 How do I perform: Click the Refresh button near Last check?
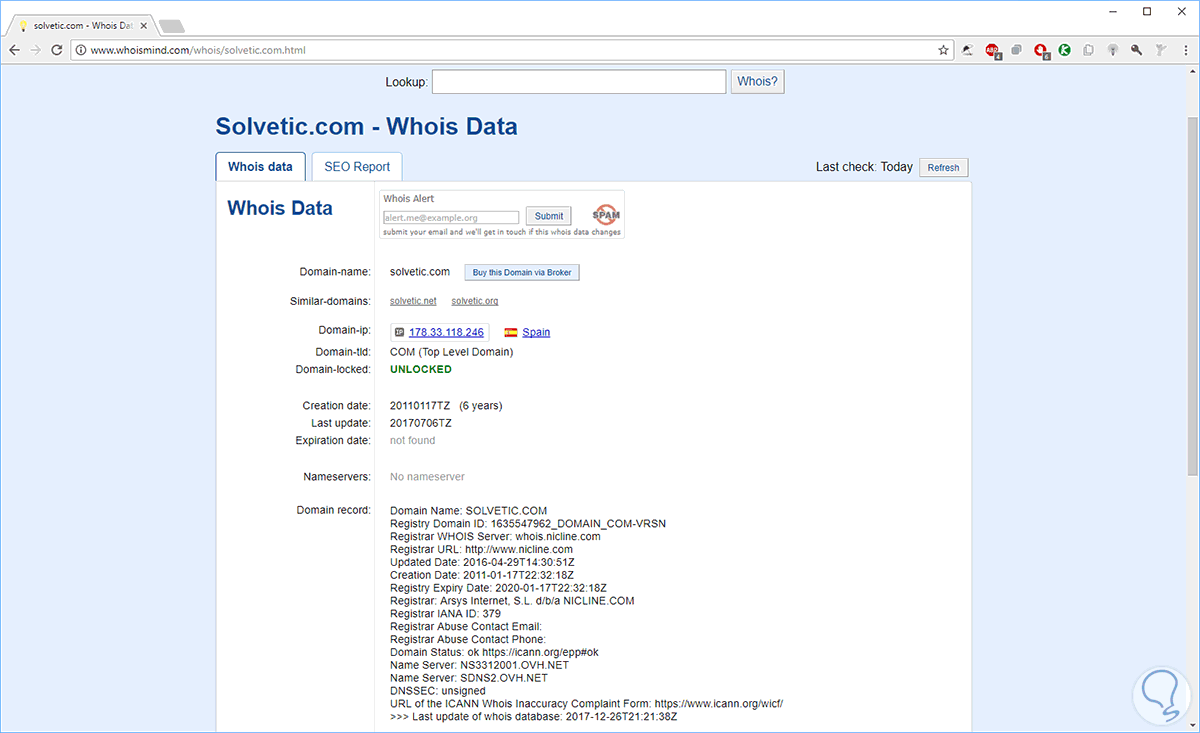click(943, 168)
